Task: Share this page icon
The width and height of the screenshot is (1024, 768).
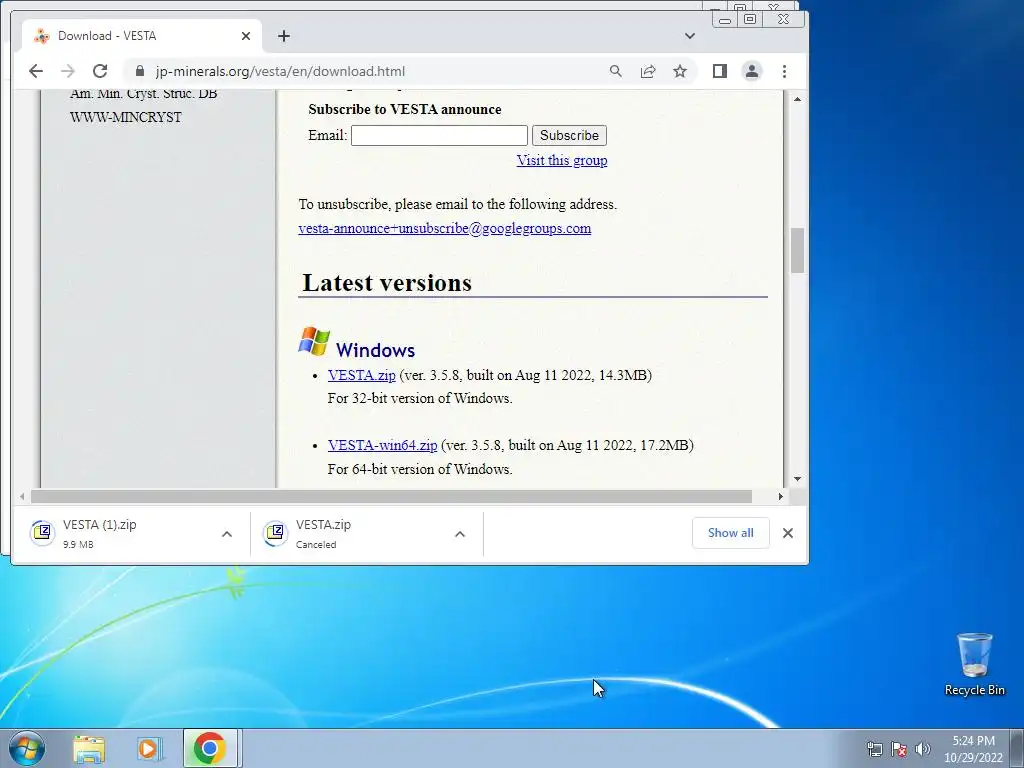Action: point(648,71)
